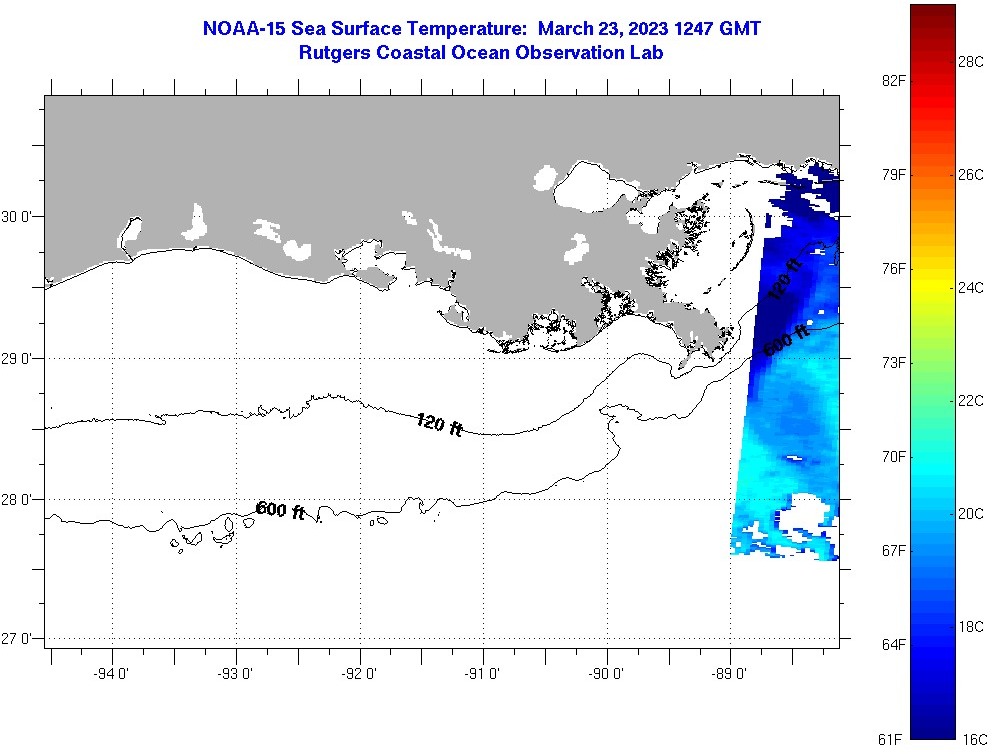Click the 67F colorbar label
This screenshot has width=992, height=754.
click(893, 550)
